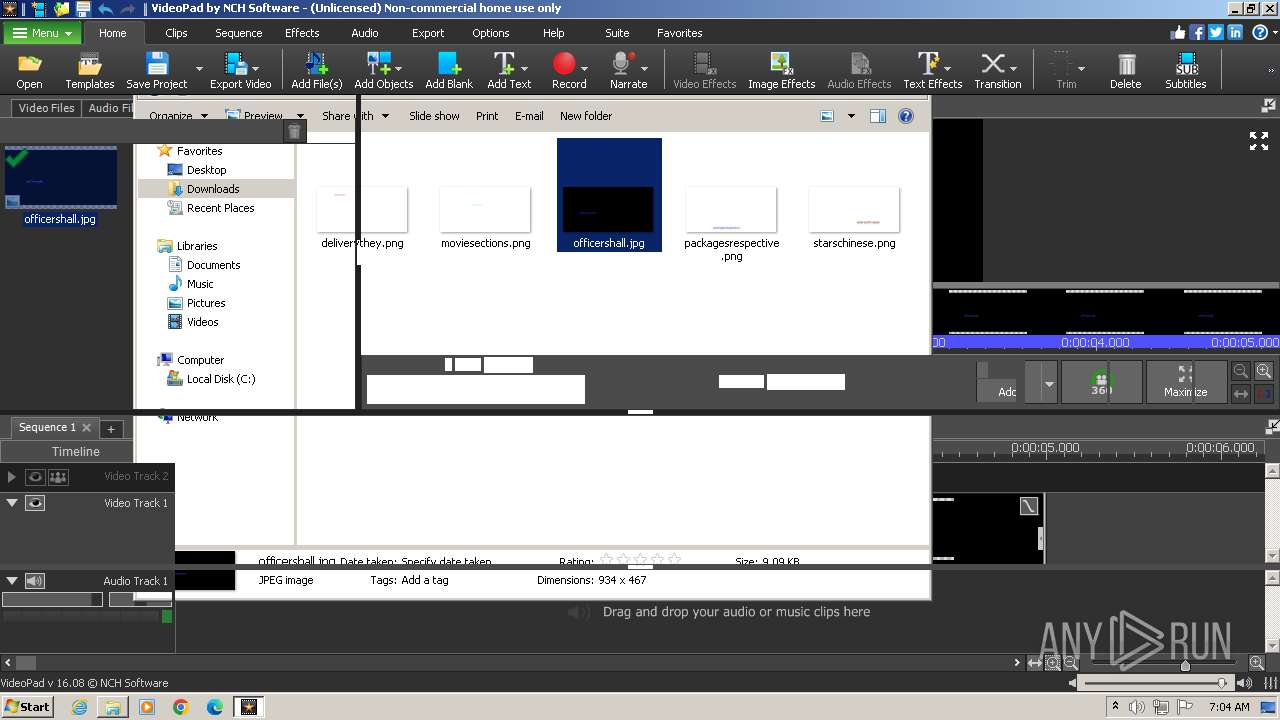Click the Video Effects icon
1280x720 pixels.
[x=704, y=70]
